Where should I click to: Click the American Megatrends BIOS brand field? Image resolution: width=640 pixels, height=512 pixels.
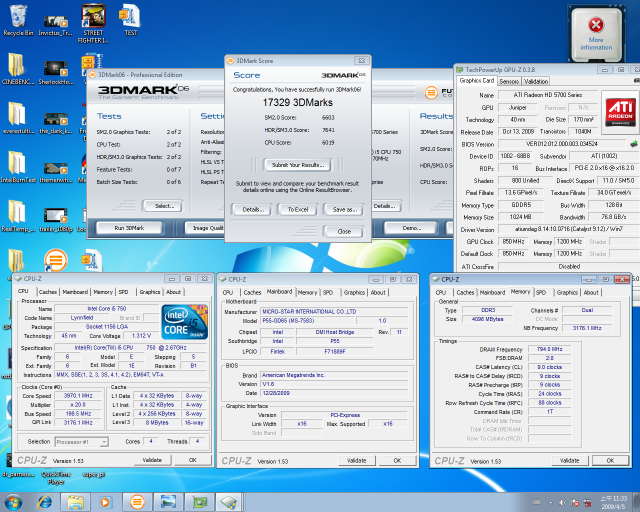(334, 375)
